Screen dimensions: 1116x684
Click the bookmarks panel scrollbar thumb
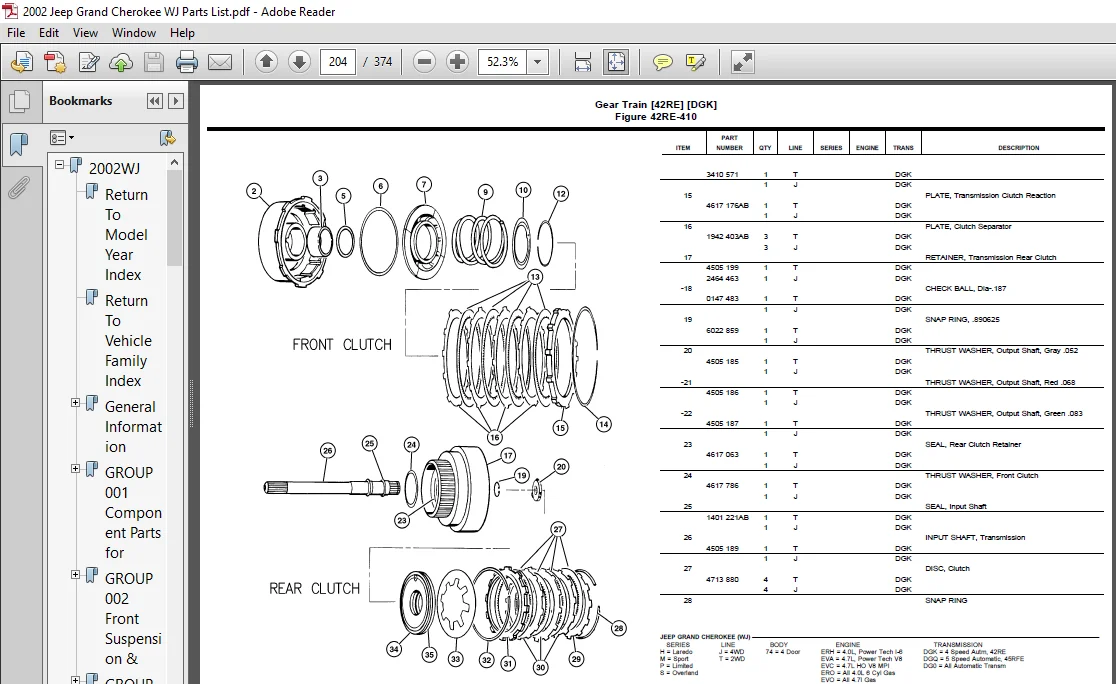(x=174, y=218)
